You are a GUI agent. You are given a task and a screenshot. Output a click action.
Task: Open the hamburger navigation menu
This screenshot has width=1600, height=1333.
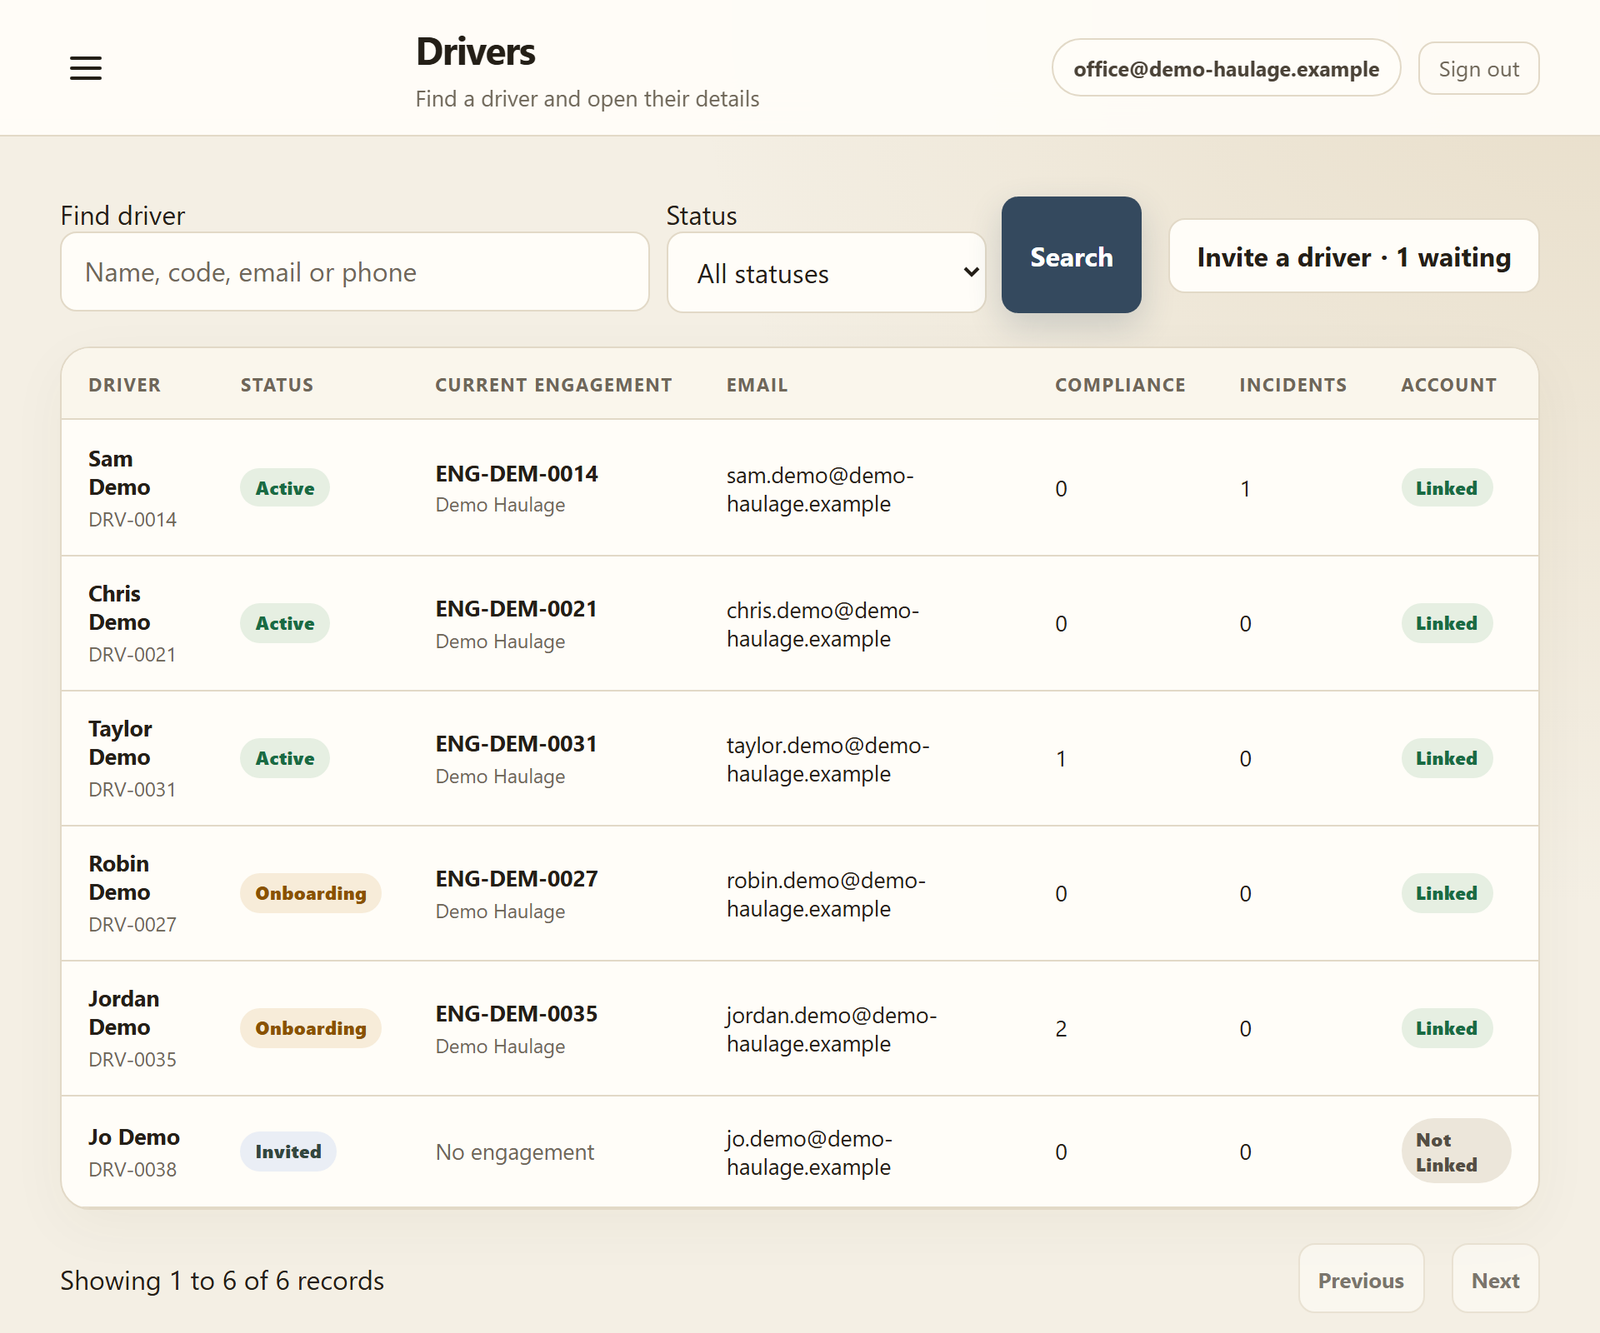(x=86, y=68)
